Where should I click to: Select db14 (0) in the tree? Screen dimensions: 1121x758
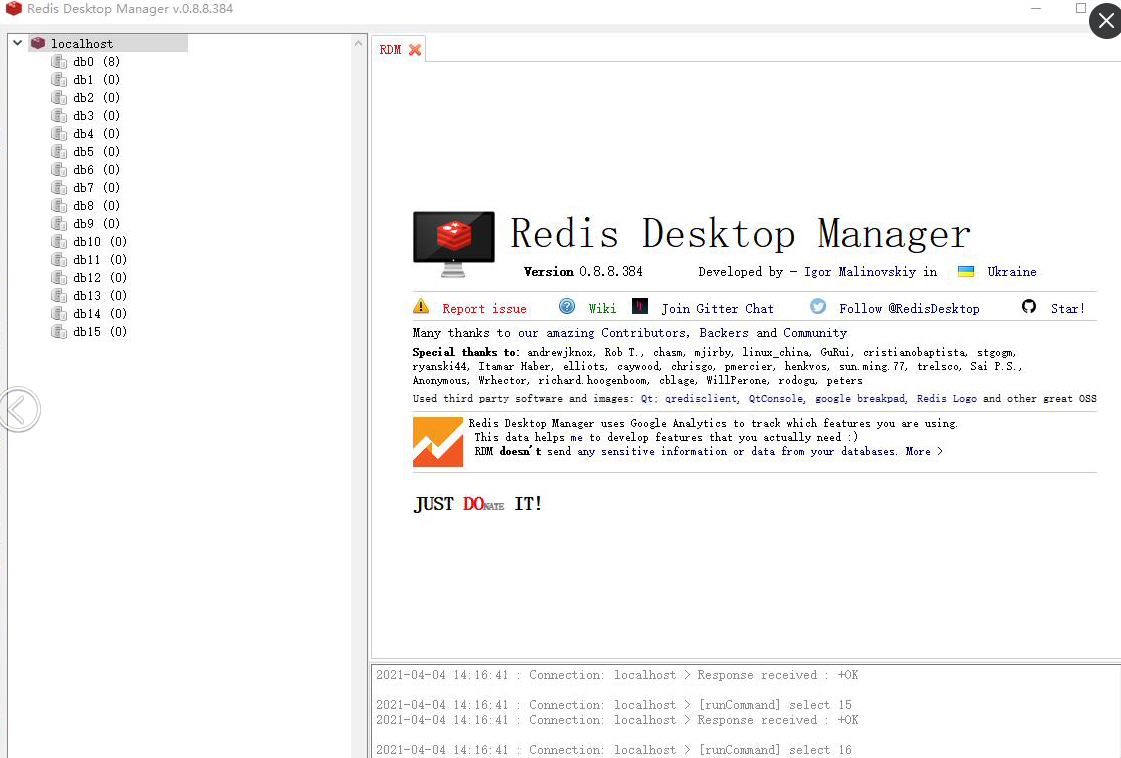click(x=100, y=313)
